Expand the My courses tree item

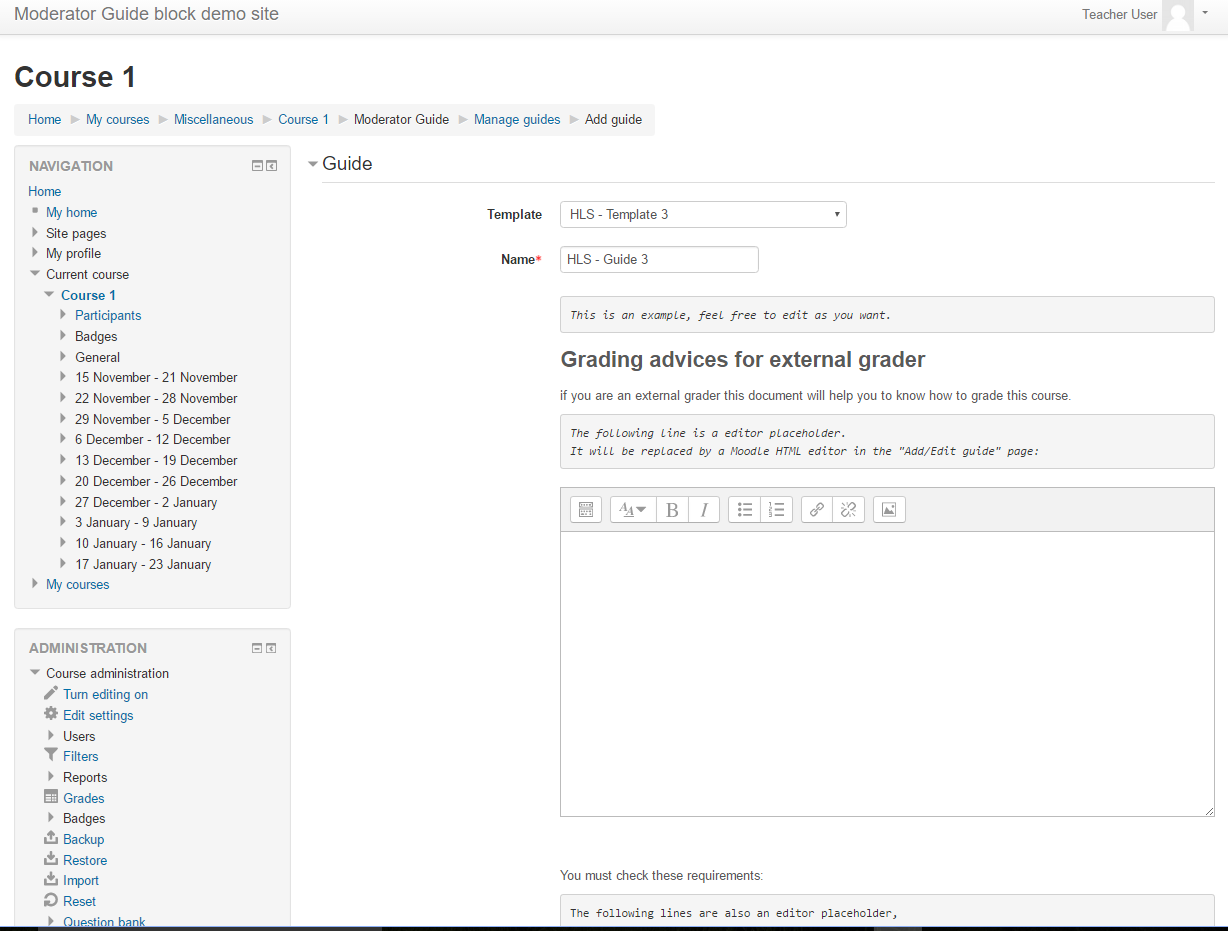[36, 584]
